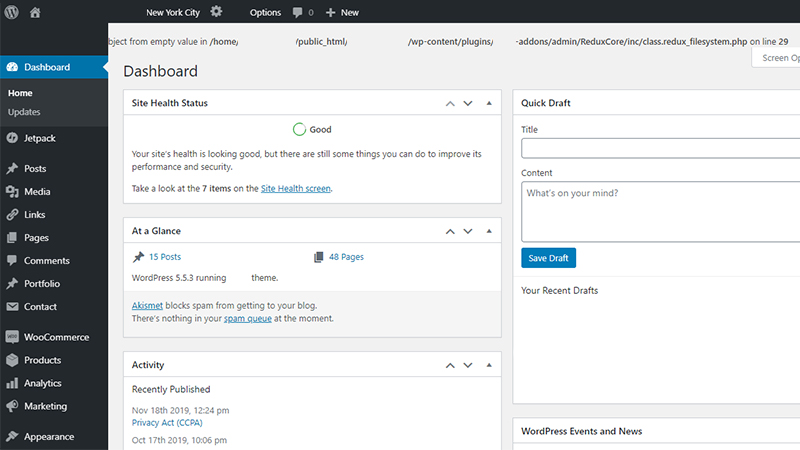Screen dimensions: 800x450
Task: Click the What's on your mind content box
Action: (661, 212)
